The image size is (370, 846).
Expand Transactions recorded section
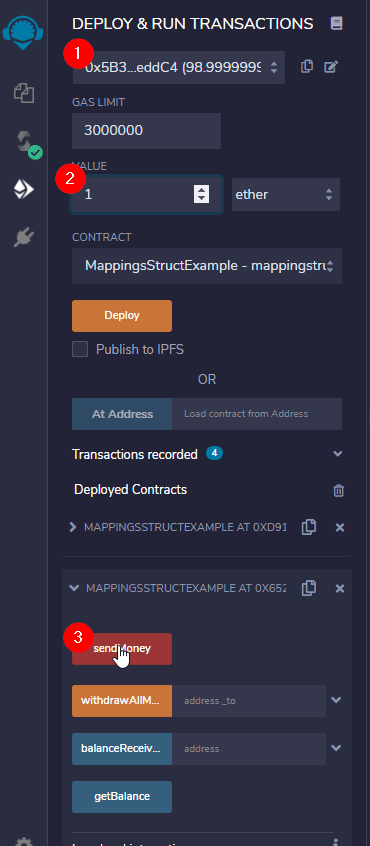point(338,454)
